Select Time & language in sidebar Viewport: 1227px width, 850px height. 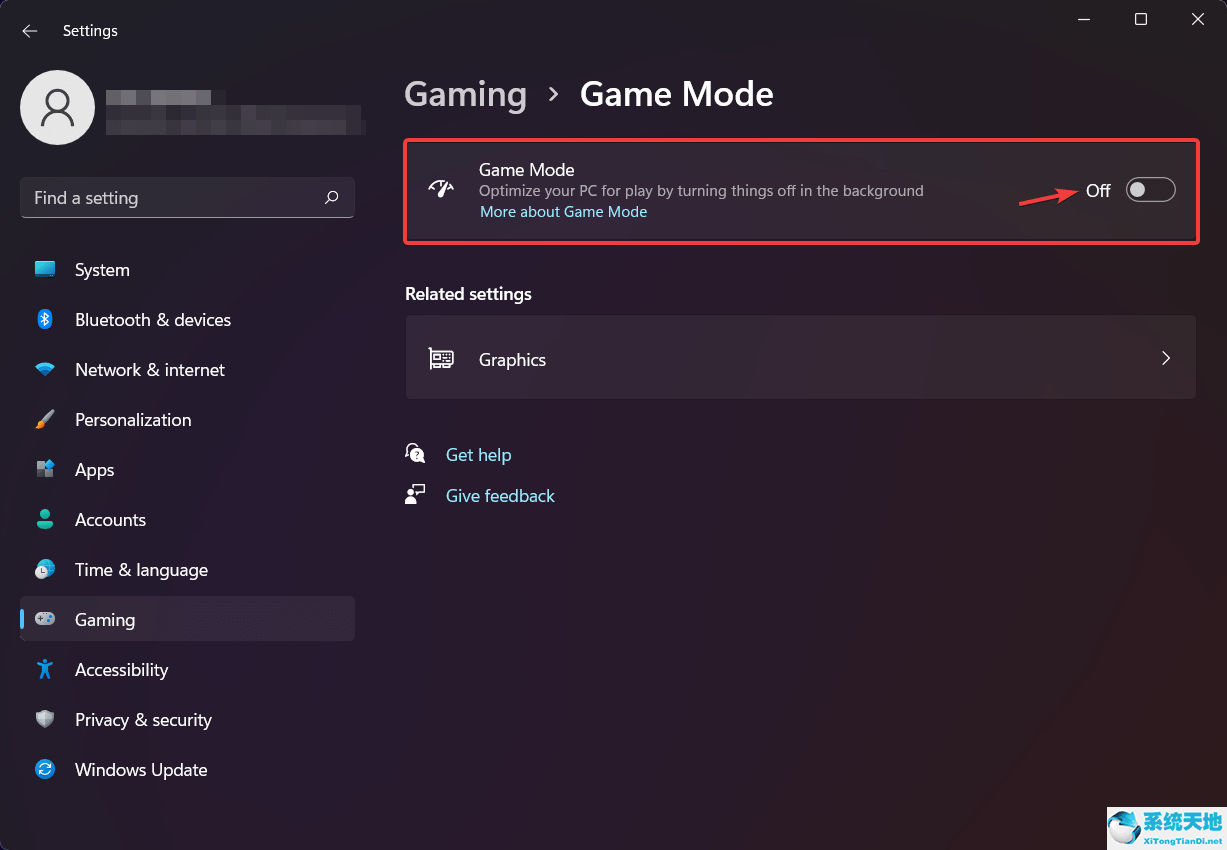pos(141,569)
